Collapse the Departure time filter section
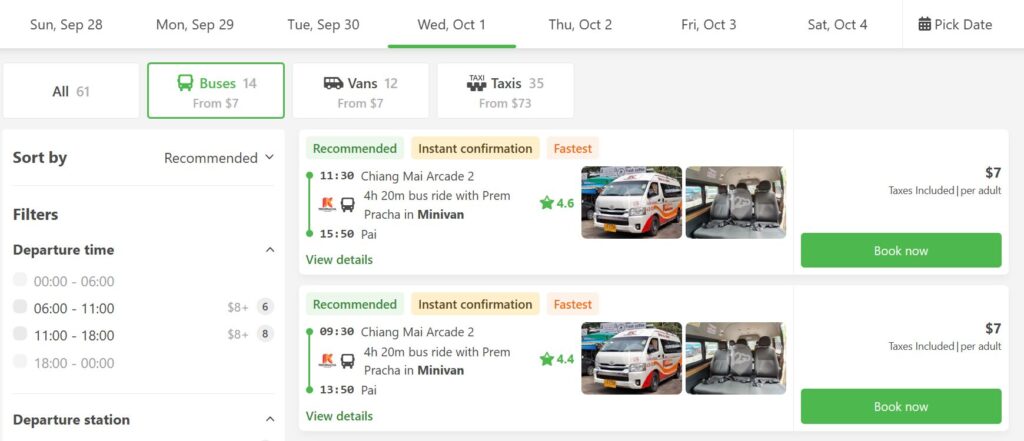The width and height of the screenshot is (1024, 441). coord(270,250)
